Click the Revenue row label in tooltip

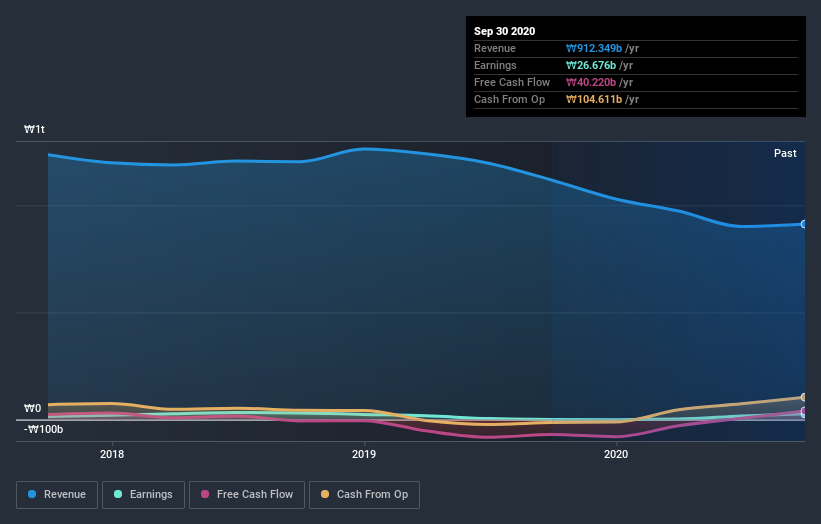pos(495,48)
